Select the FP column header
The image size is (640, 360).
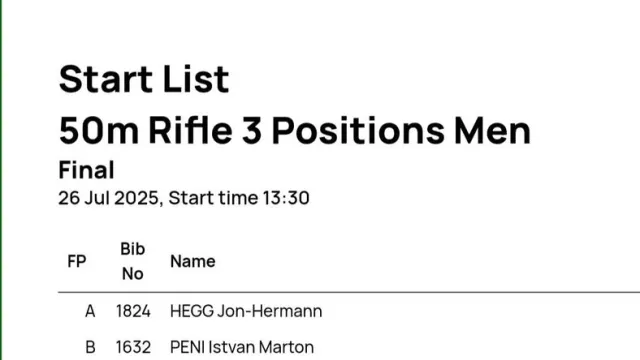(77, 261)
